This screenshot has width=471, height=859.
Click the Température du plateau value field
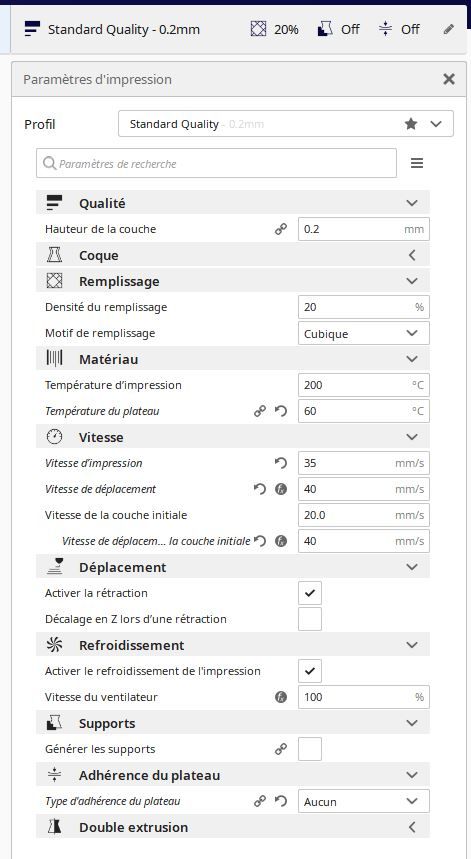point(364,411)
